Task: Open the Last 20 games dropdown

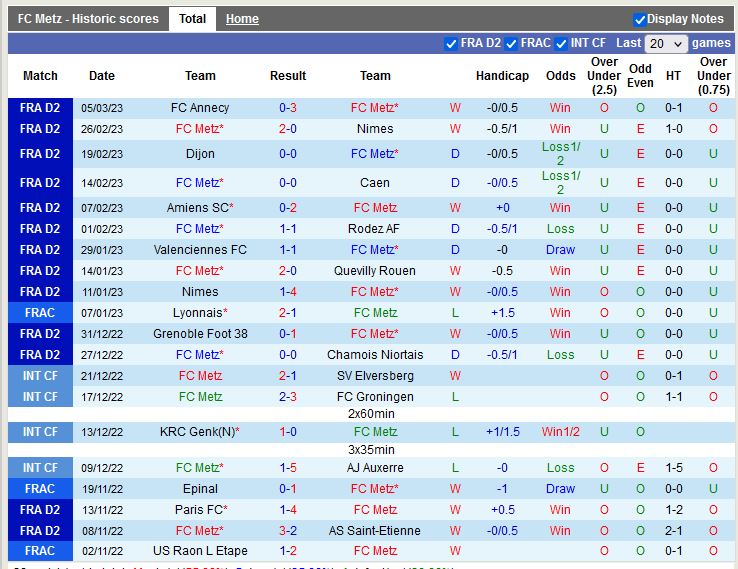Action: [x=666, y=44]
